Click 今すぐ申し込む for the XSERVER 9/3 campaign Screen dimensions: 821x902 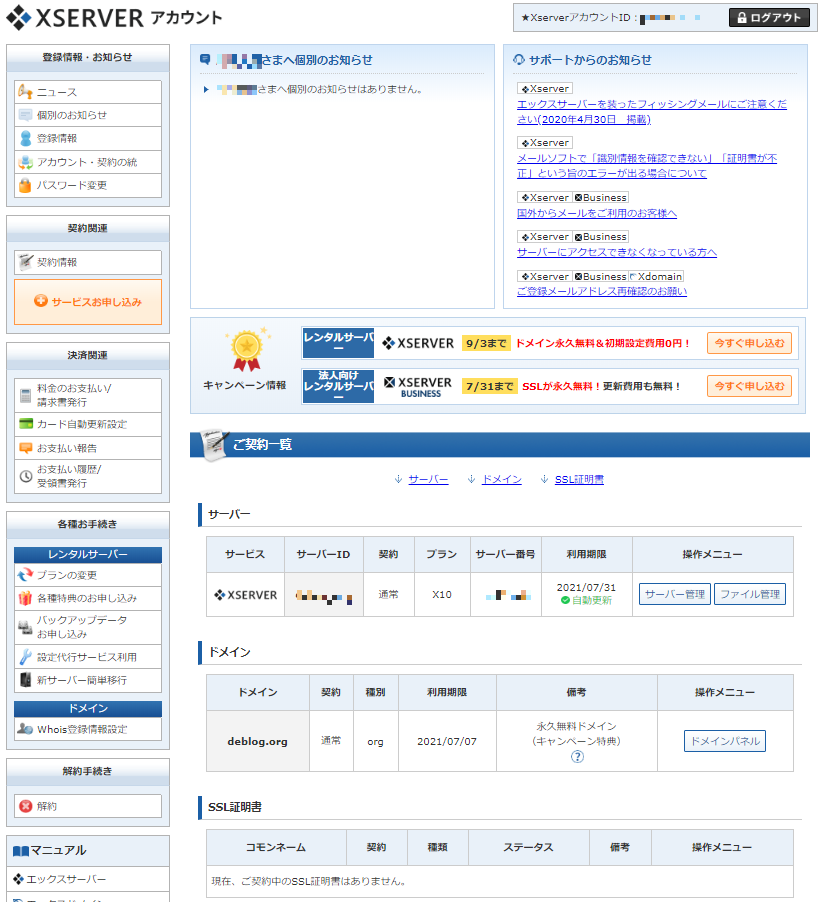[749, 343]
